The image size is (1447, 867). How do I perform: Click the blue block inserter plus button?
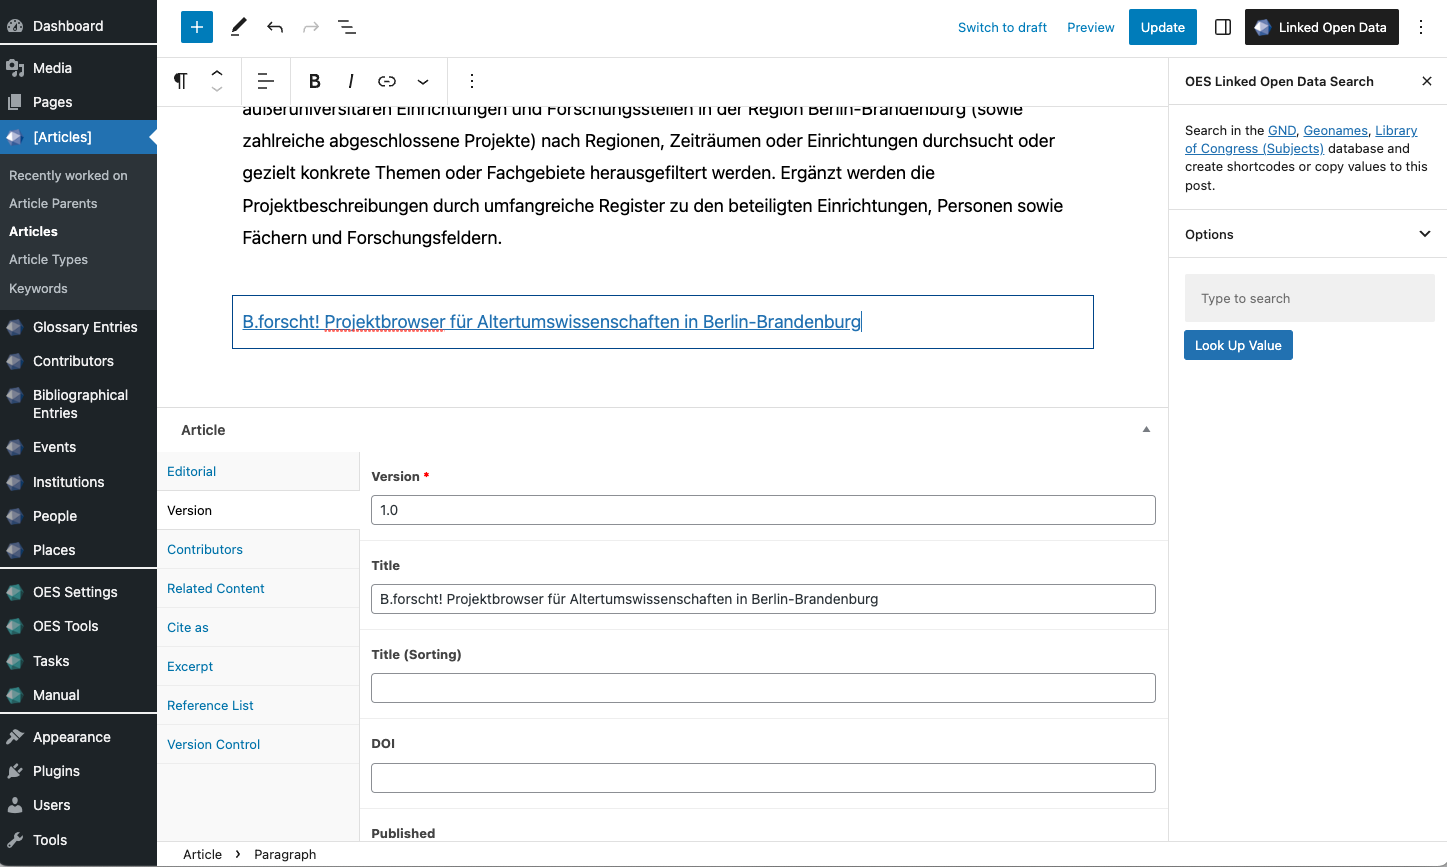pos(197,27)
